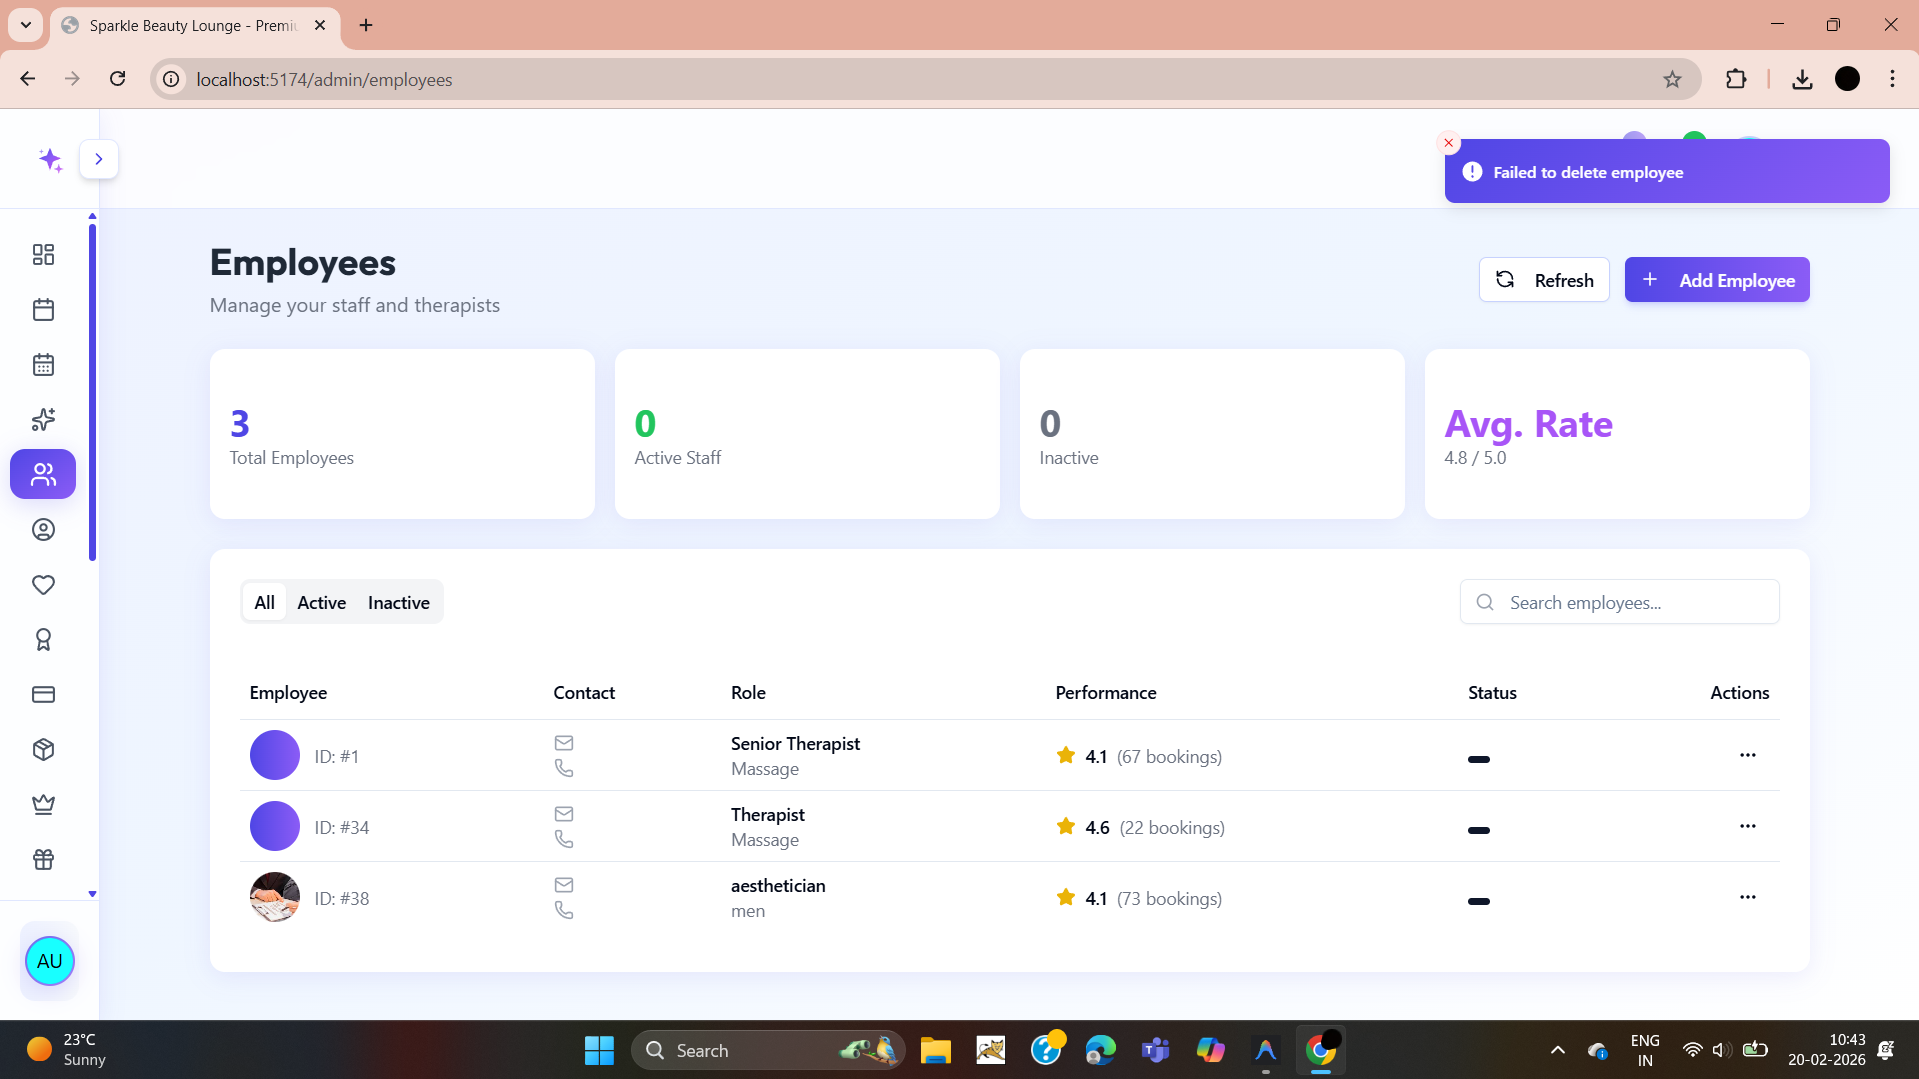Image resolution: width=1919 pixels, height=1079 pixels.
Task: Switch to the Active filter tab
Action: 321,603
